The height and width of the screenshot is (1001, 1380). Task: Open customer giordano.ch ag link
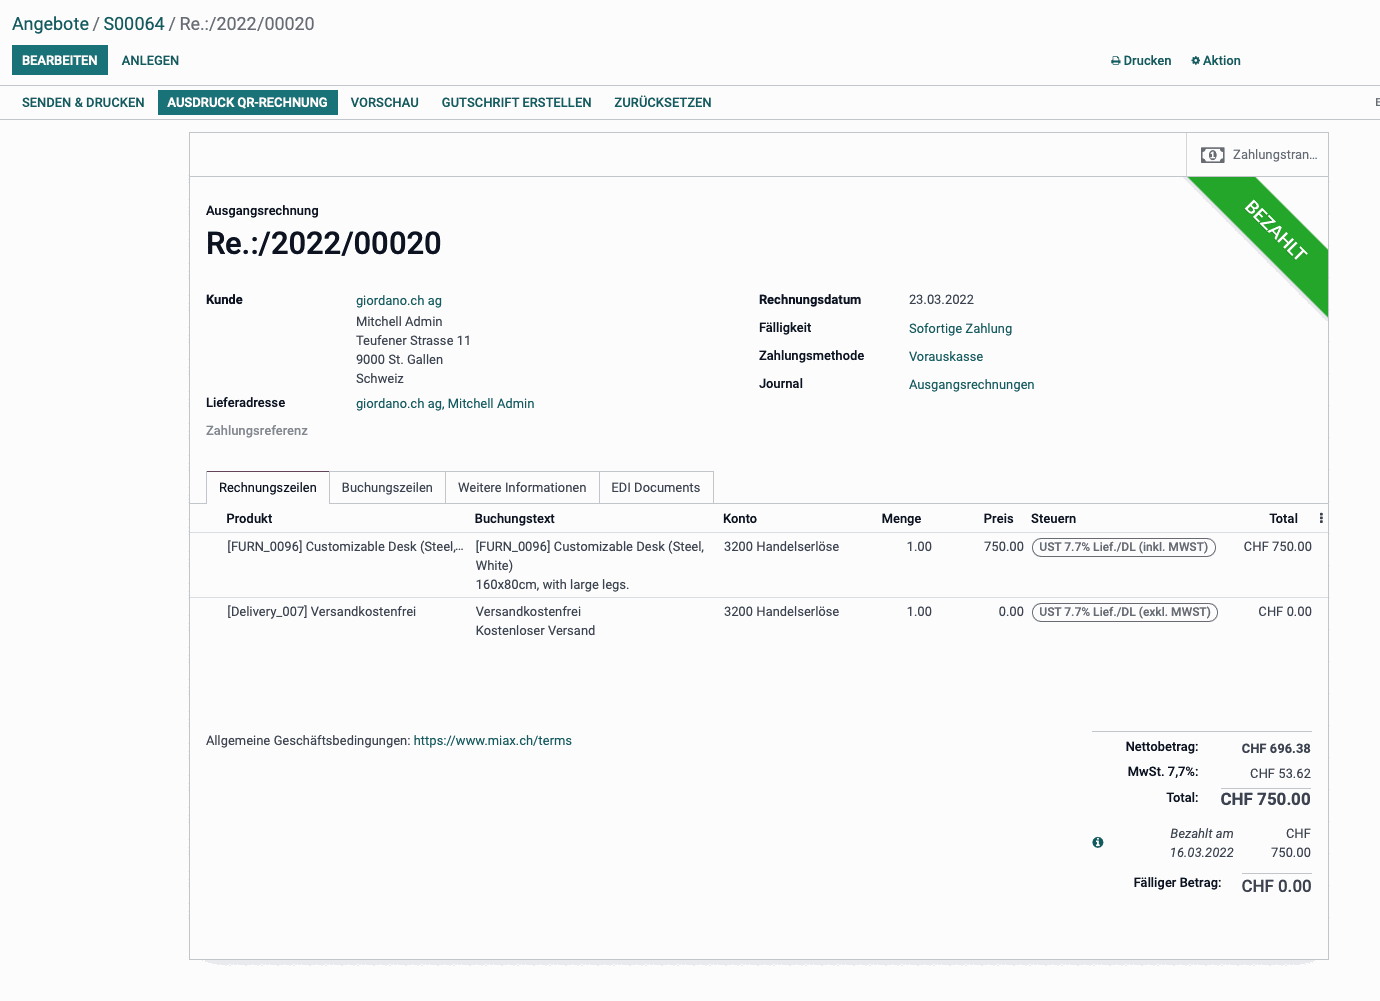tap(399, 300)
